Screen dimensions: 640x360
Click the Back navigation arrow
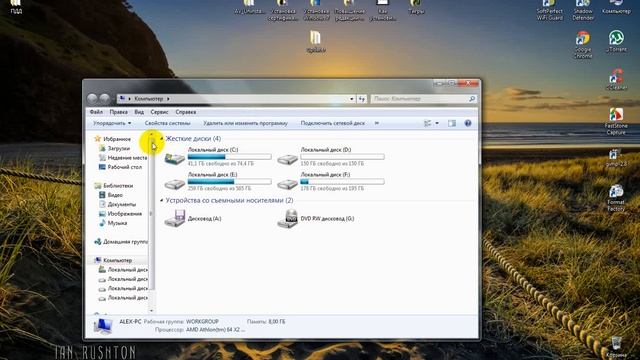pyautogui.click(x=92, y=98)
